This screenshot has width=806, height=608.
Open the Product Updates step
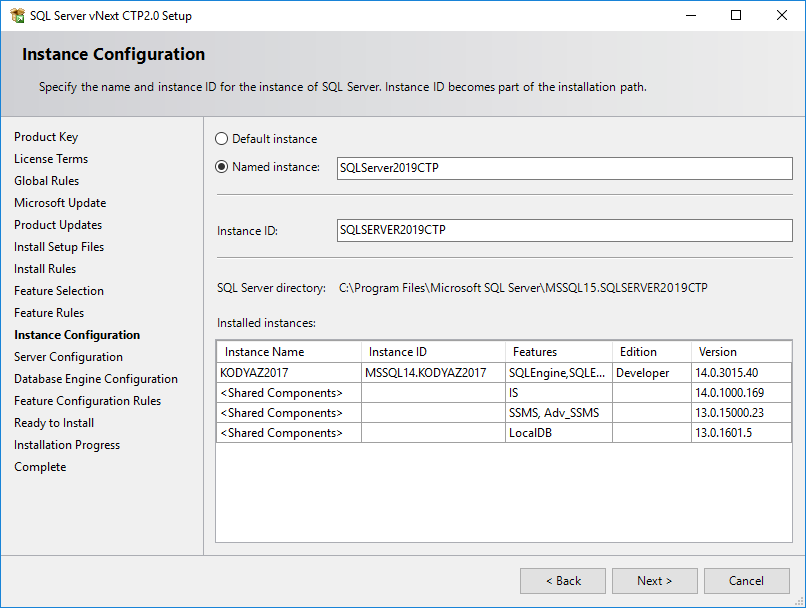point(58,225)
